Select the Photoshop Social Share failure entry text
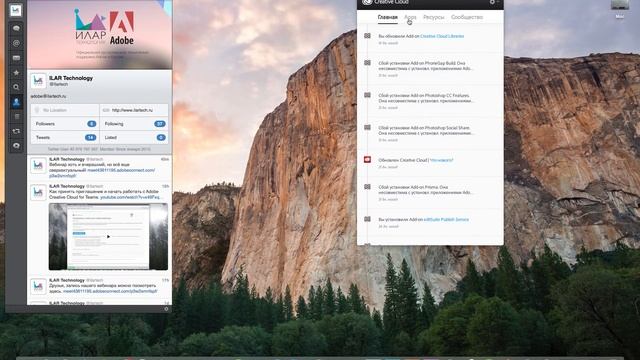 [x=426, y=130]
